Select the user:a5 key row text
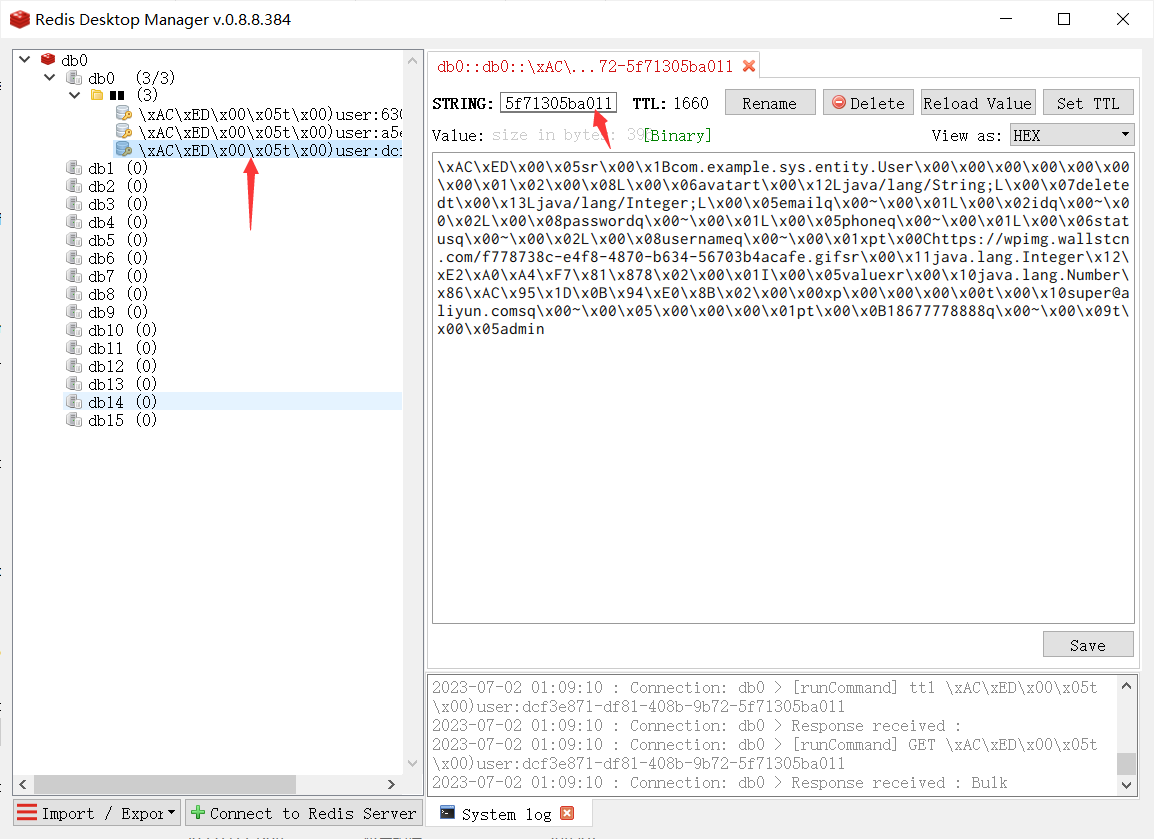 click(269, 132)
